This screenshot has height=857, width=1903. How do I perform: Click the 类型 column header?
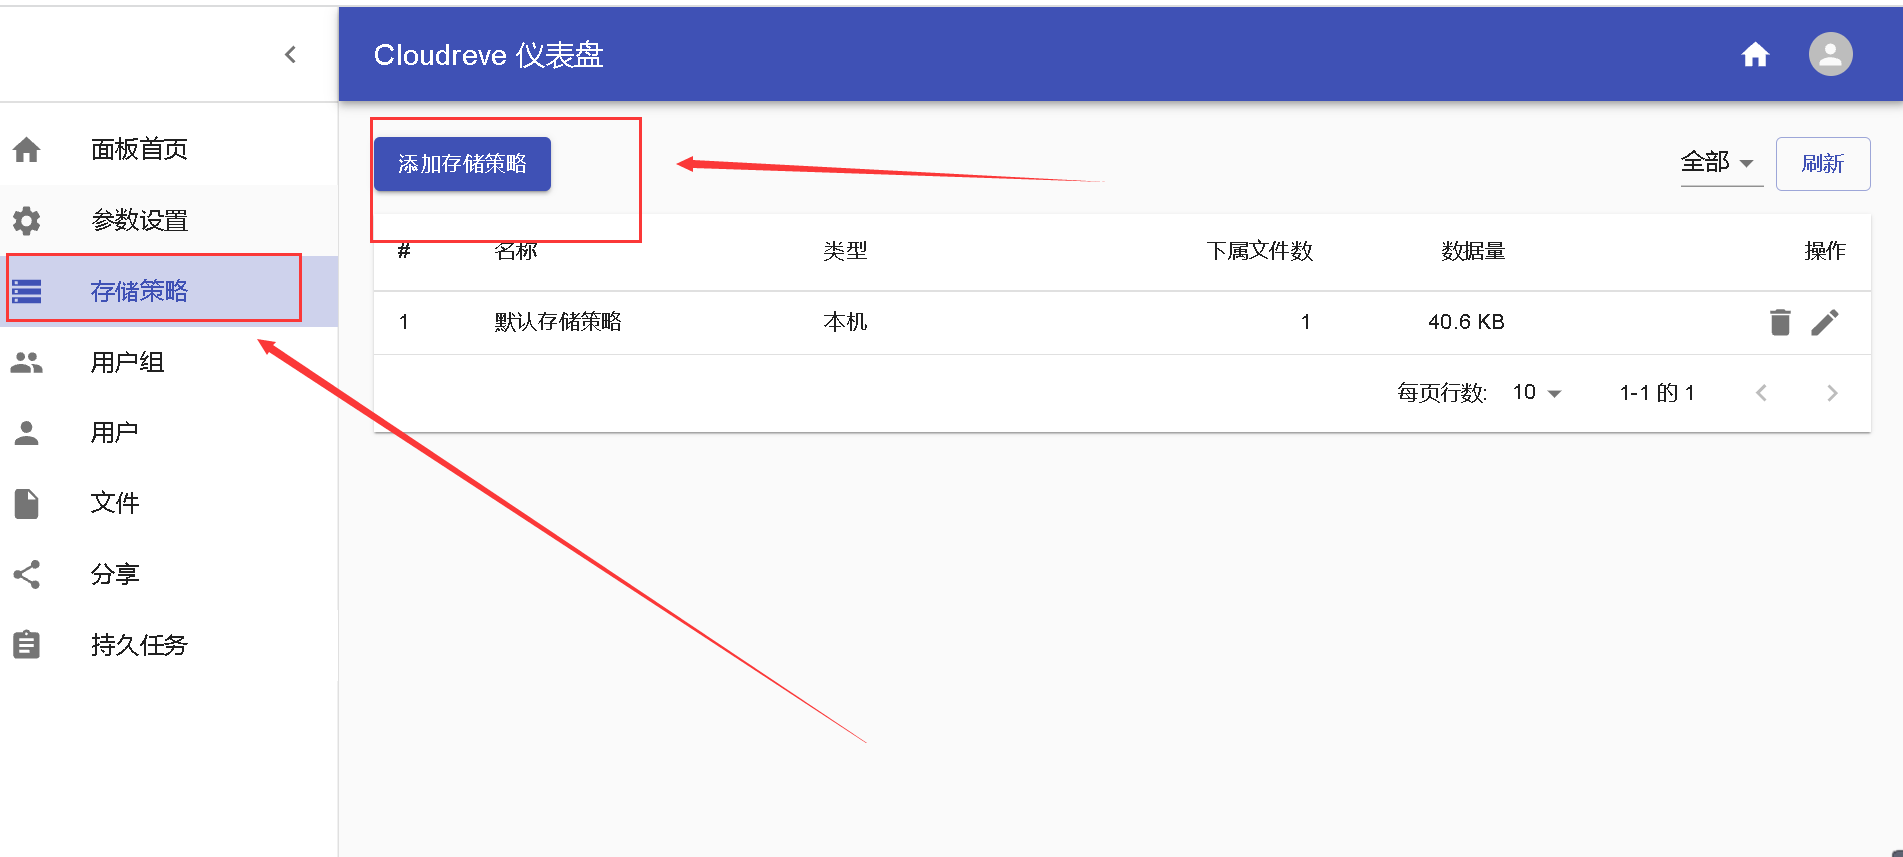click(845, 251)
